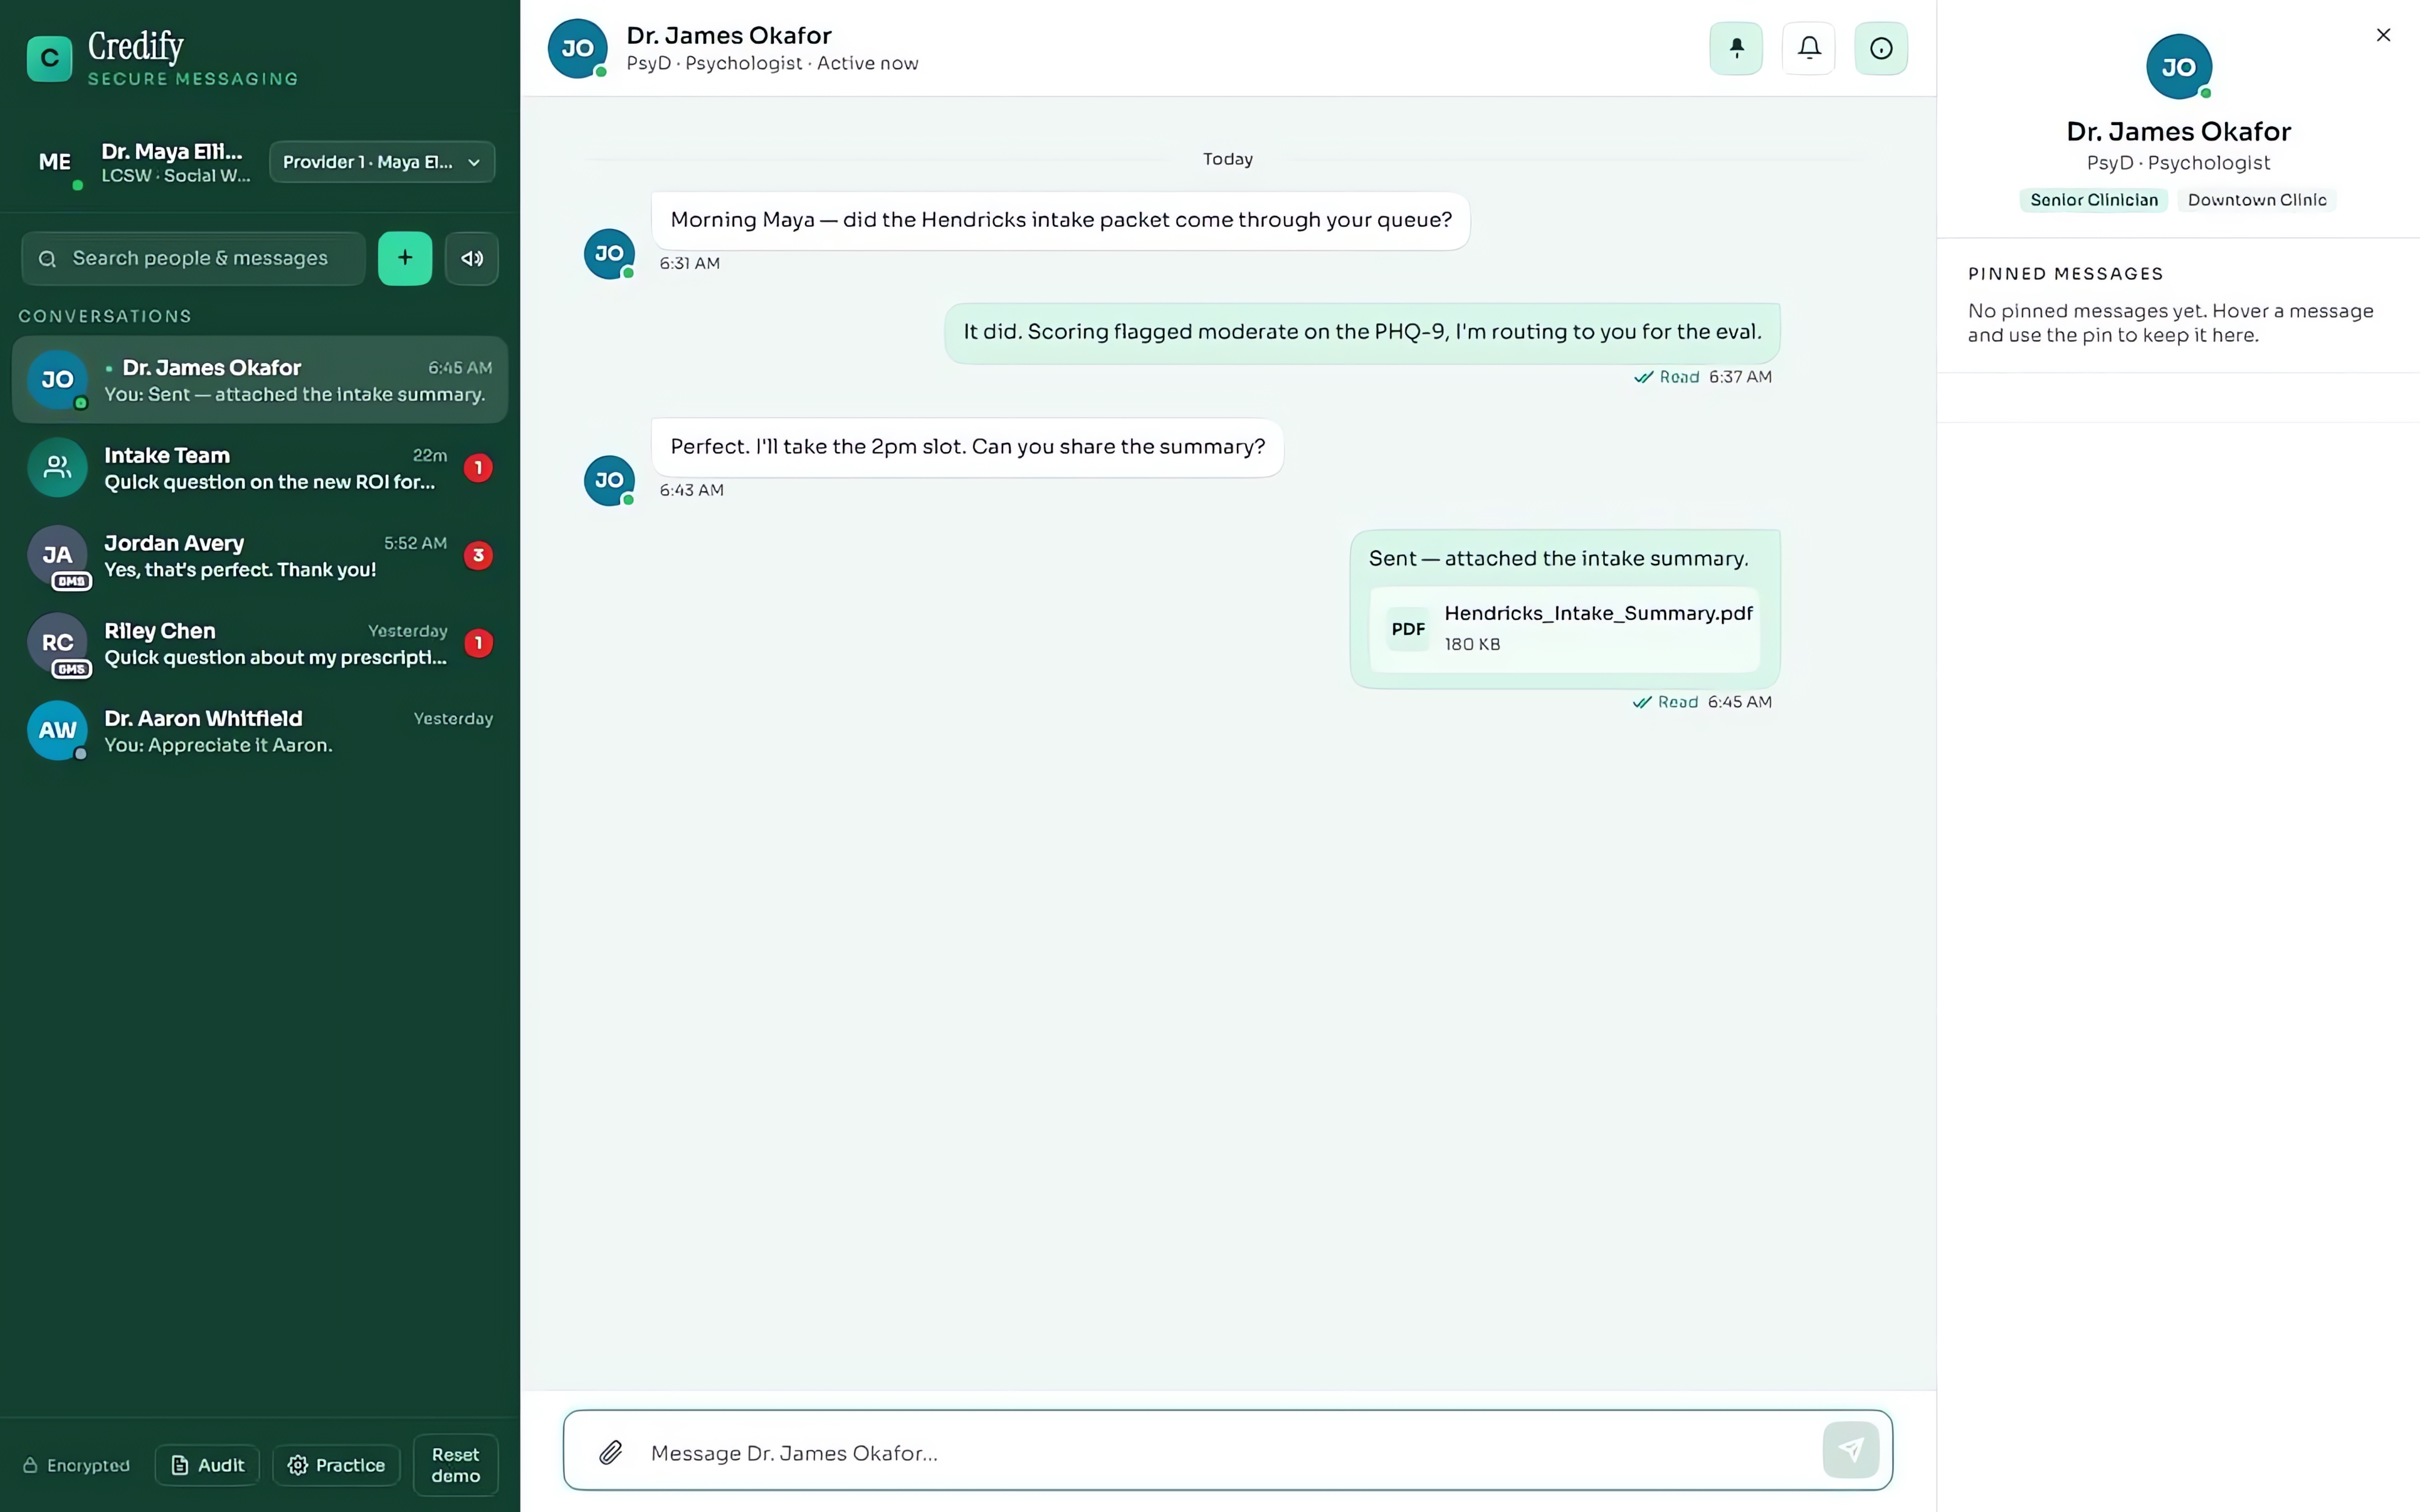Viewport: 2420px width, 1512px height.
Task: Toggle the pinned messages pin icon
Action: (x=1736, y=48)
